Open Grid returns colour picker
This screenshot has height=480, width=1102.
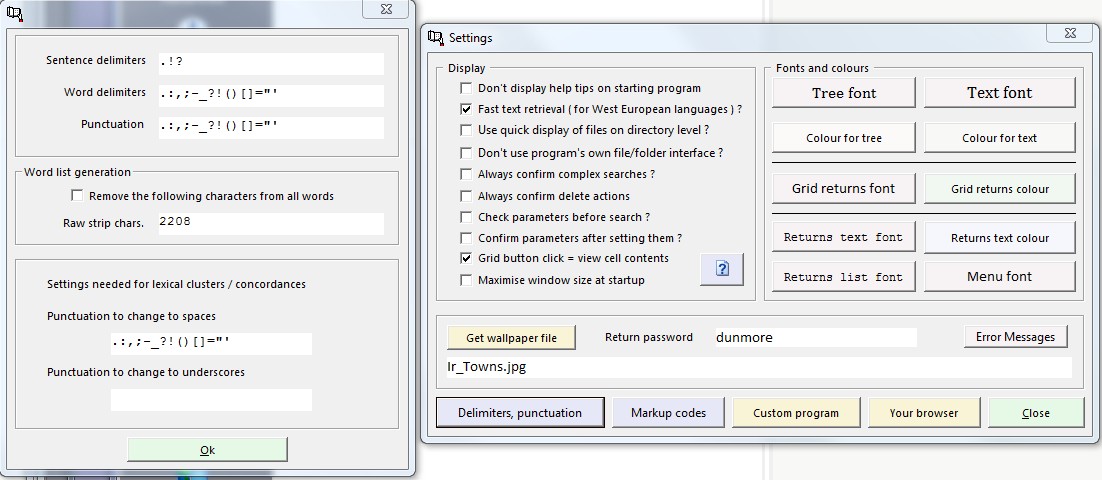click(999, 188)
